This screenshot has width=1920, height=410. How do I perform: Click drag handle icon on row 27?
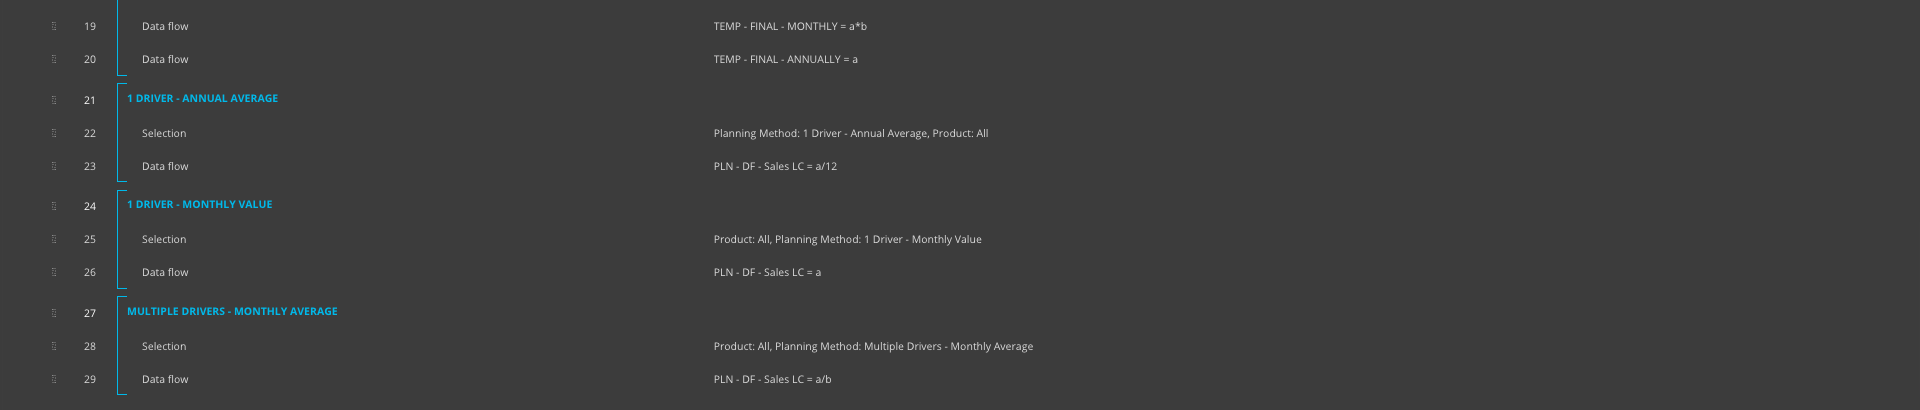(54, 312)
